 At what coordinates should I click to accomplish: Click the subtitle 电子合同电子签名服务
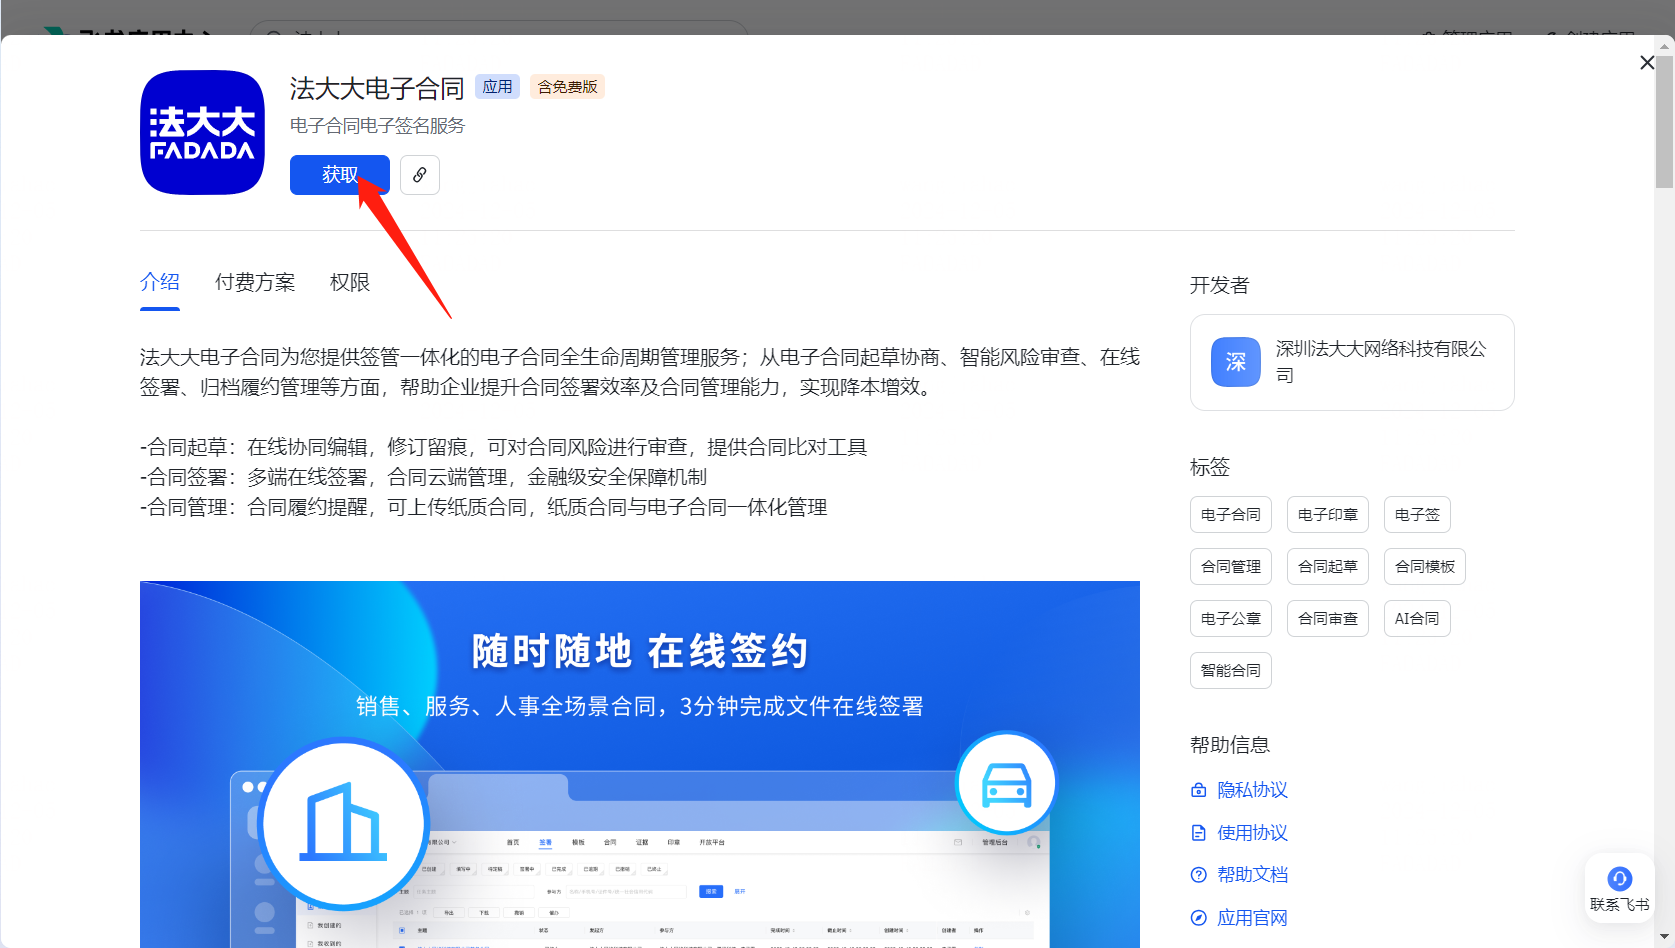(378, 126)
